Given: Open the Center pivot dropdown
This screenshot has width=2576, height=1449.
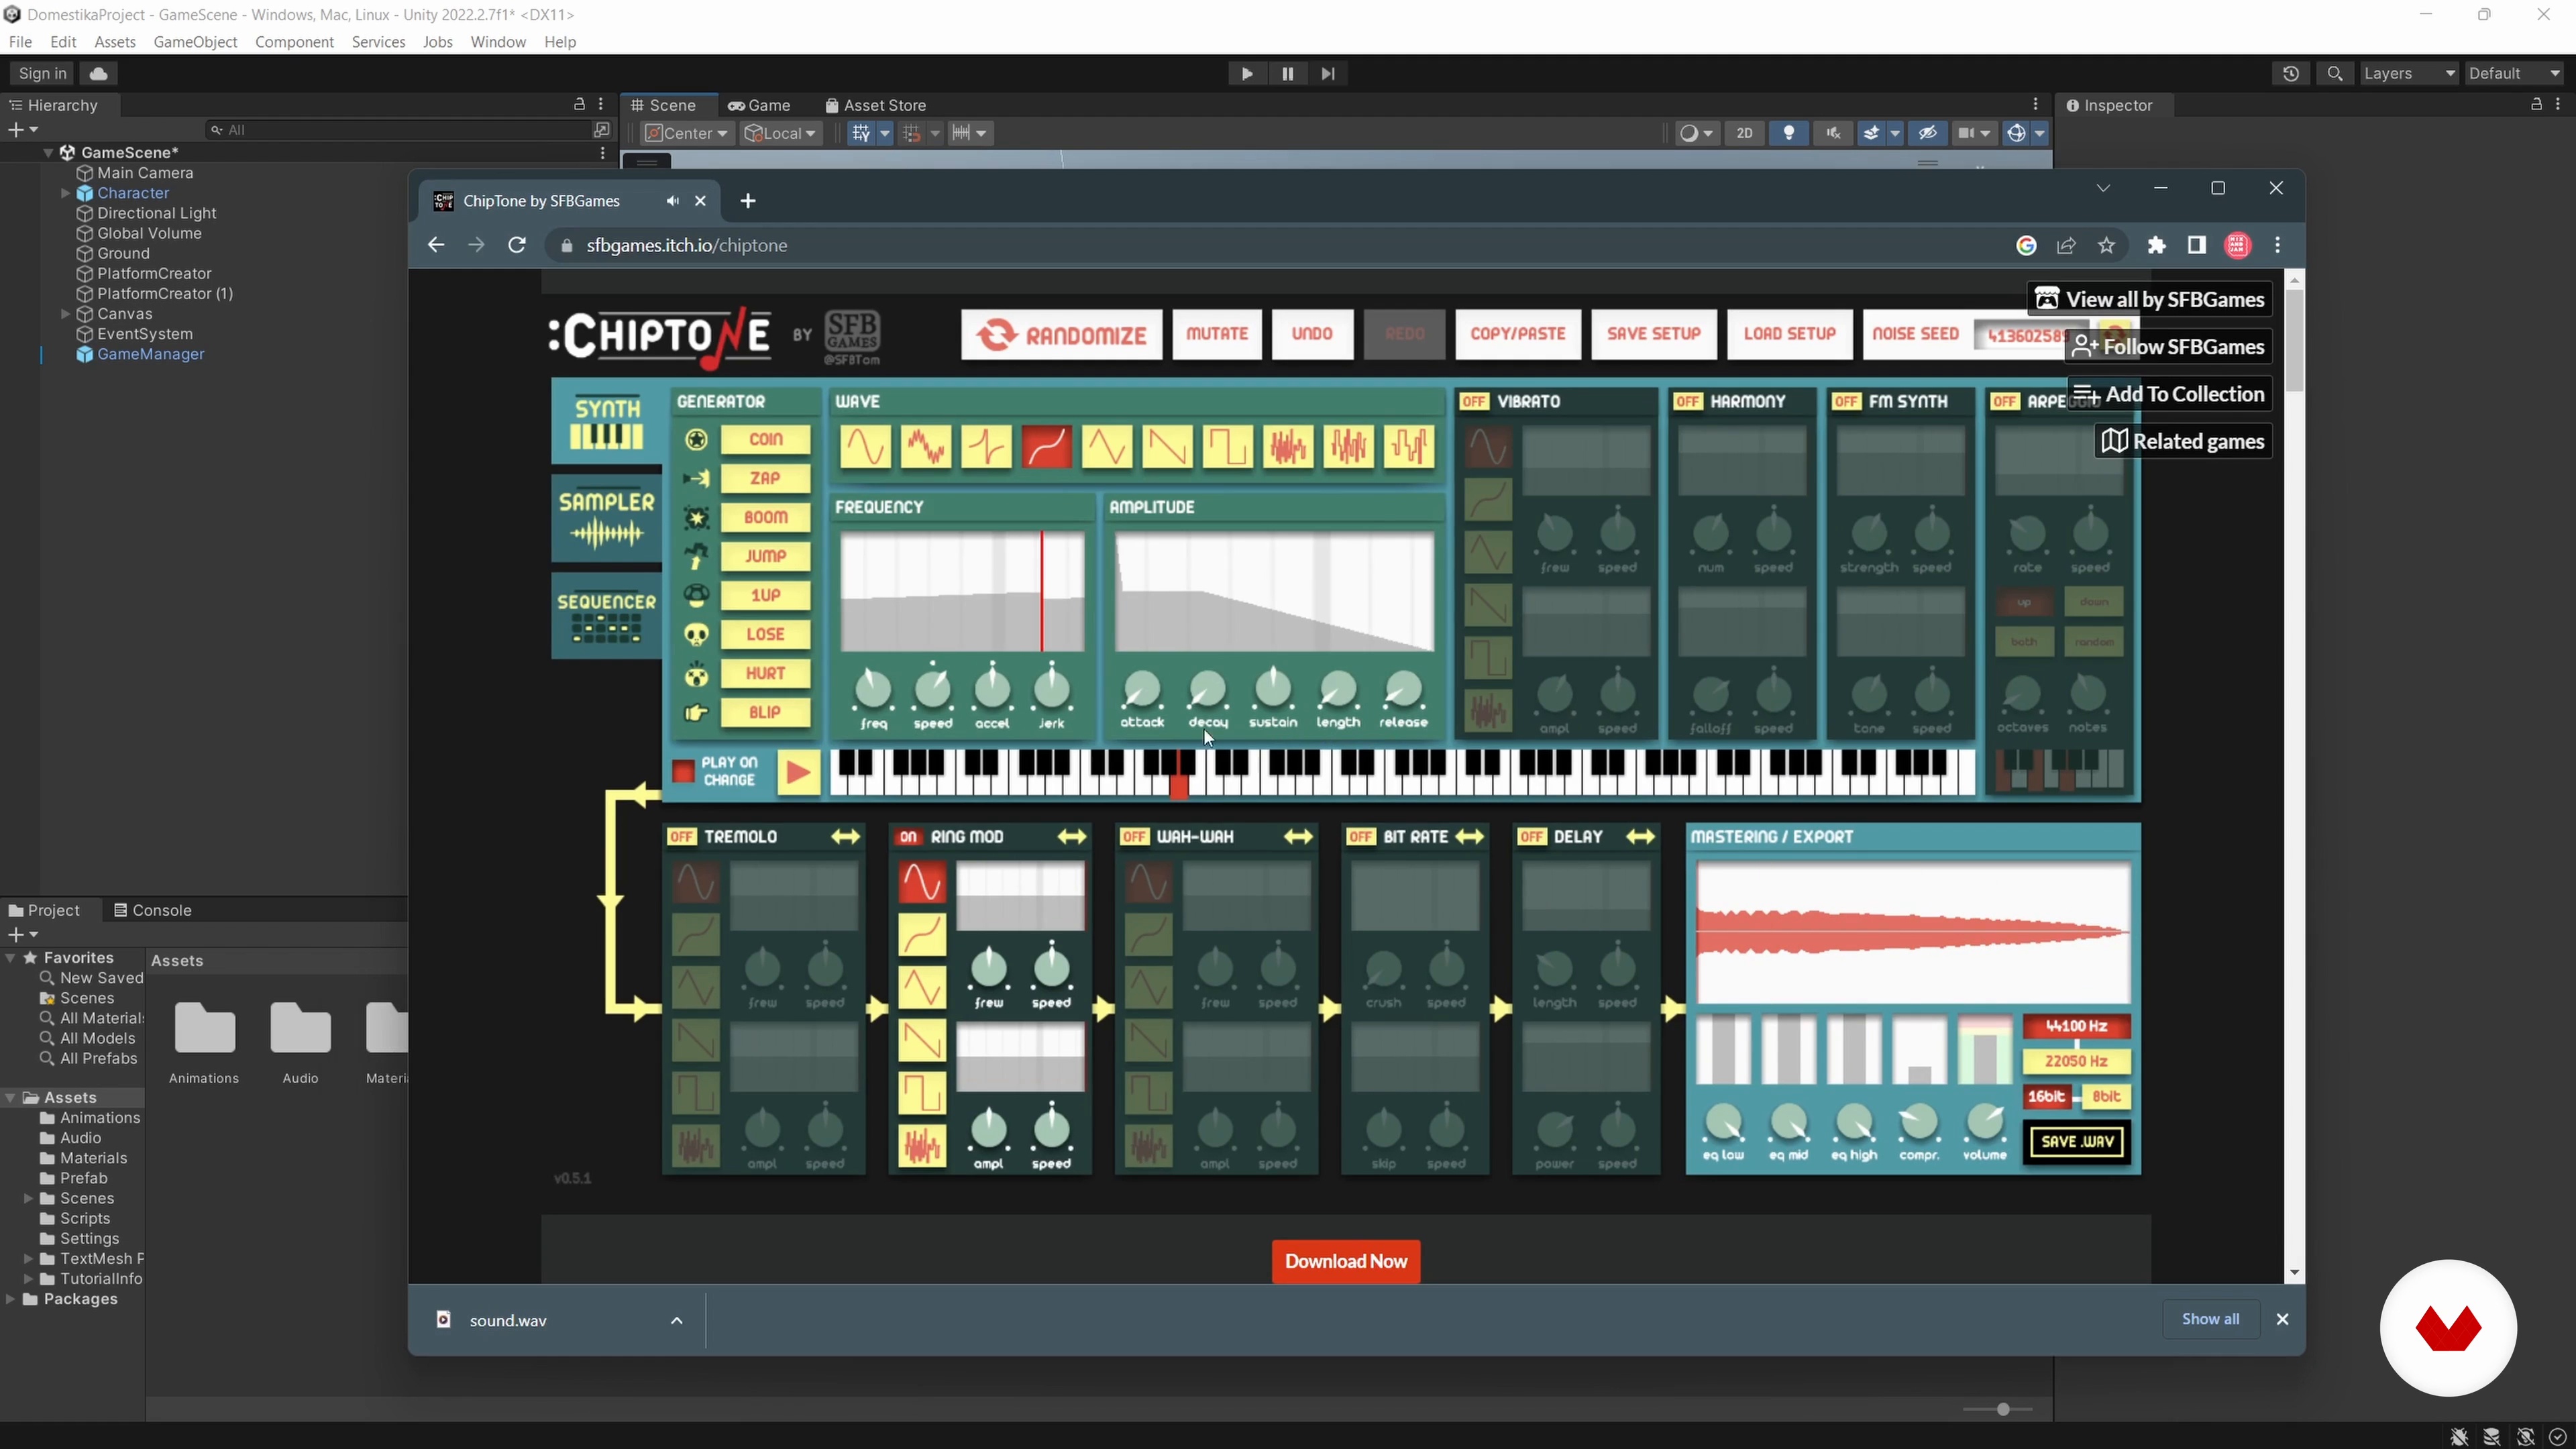Looking at the screenshot, I should tap(686, 133).
